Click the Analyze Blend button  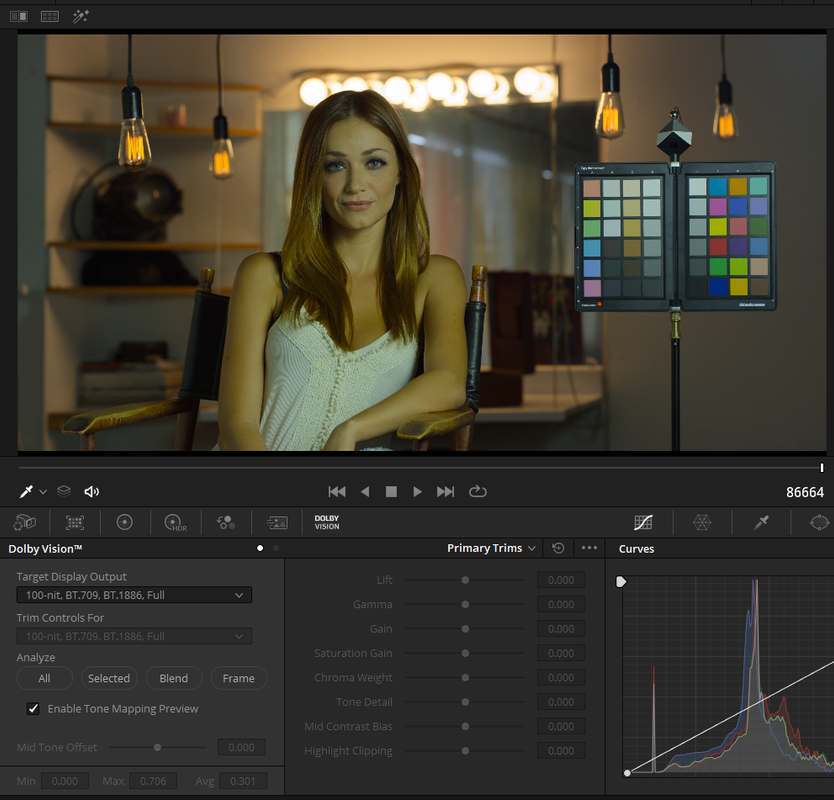(174, 678)
